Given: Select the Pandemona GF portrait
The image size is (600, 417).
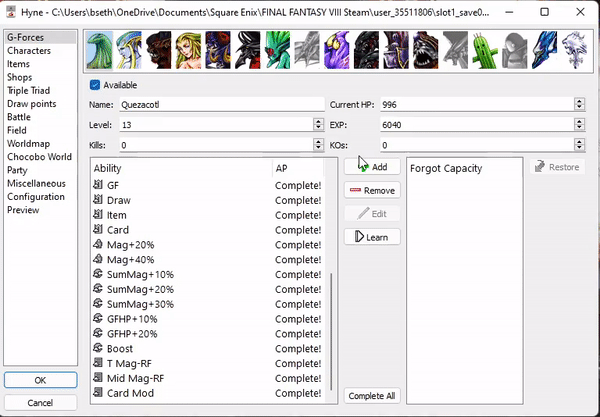Looking at the screenshot, I should tap(337, 50).
